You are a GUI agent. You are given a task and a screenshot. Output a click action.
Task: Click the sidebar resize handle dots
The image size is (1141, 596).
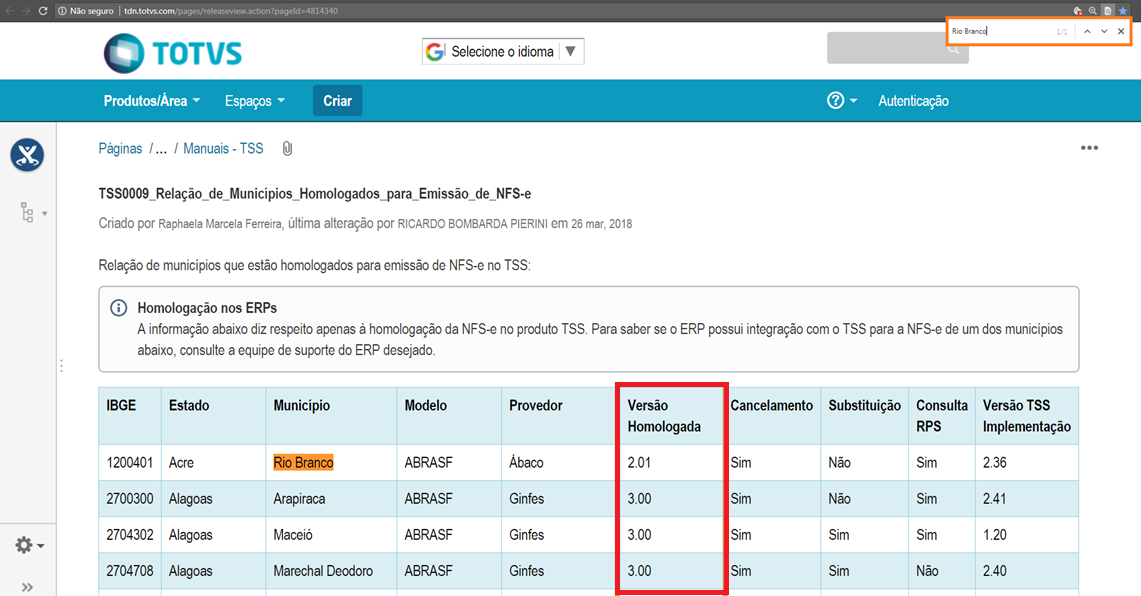(61, 366)
